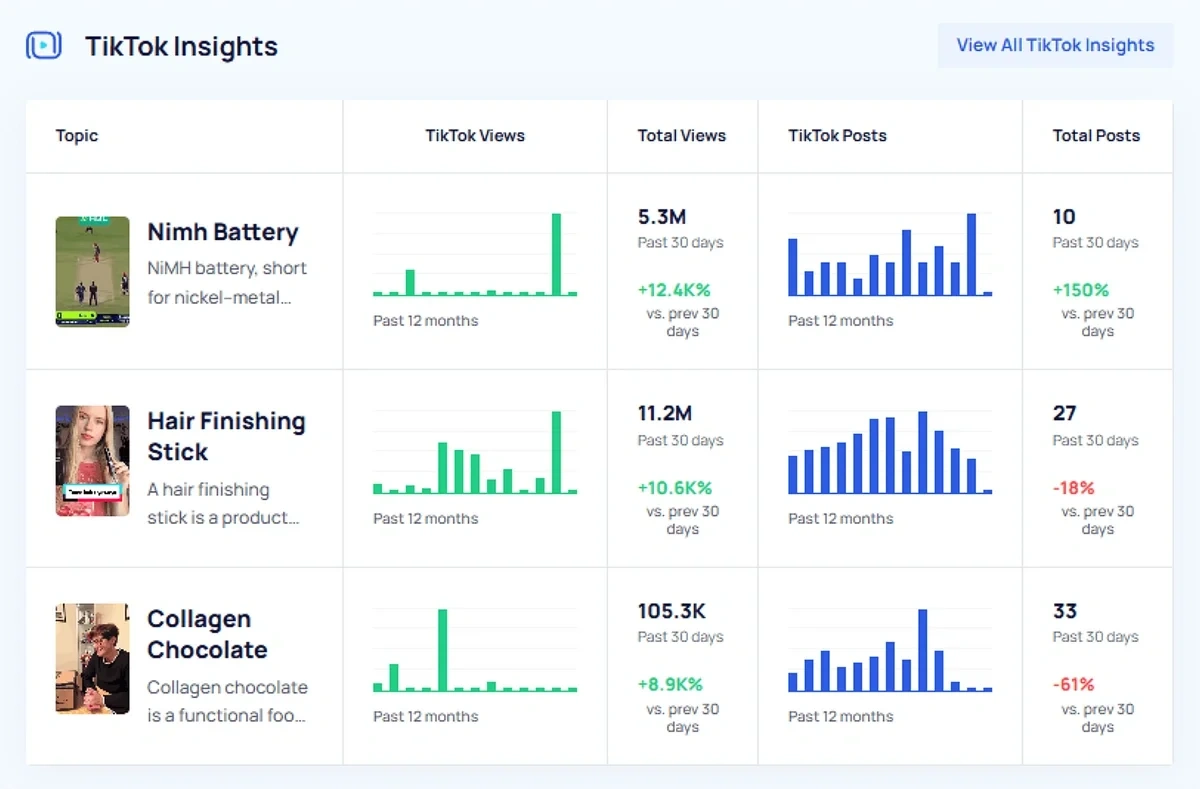Sort by the Total Views column header

(682, 135)
